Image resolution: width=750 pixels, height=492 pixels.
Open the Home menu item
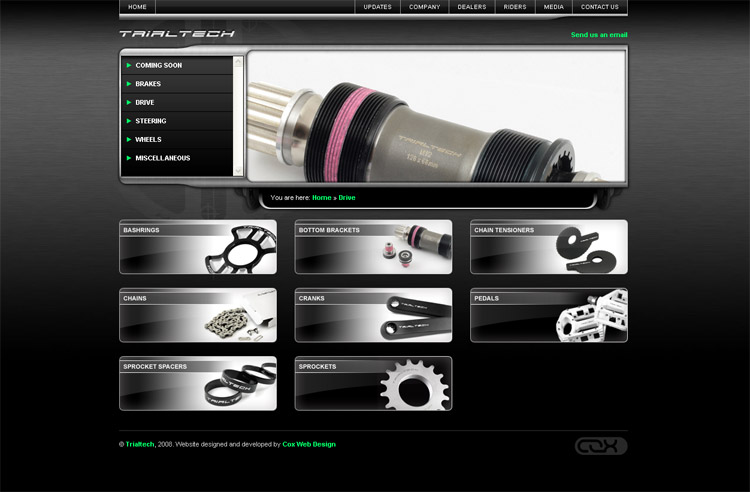(137, 7)
